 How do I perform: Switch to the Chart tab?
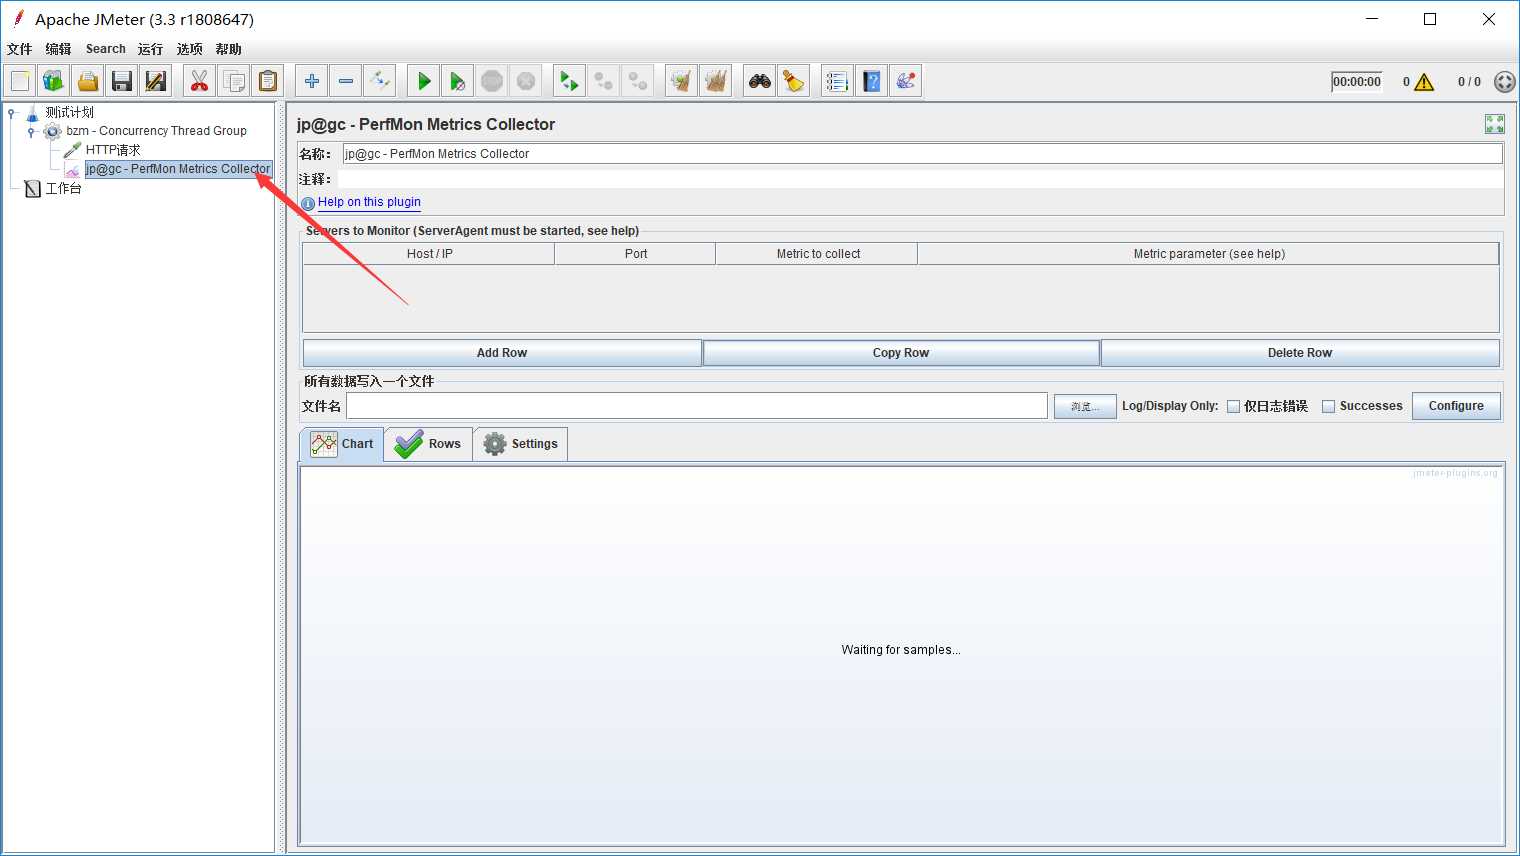coord(341,444)
